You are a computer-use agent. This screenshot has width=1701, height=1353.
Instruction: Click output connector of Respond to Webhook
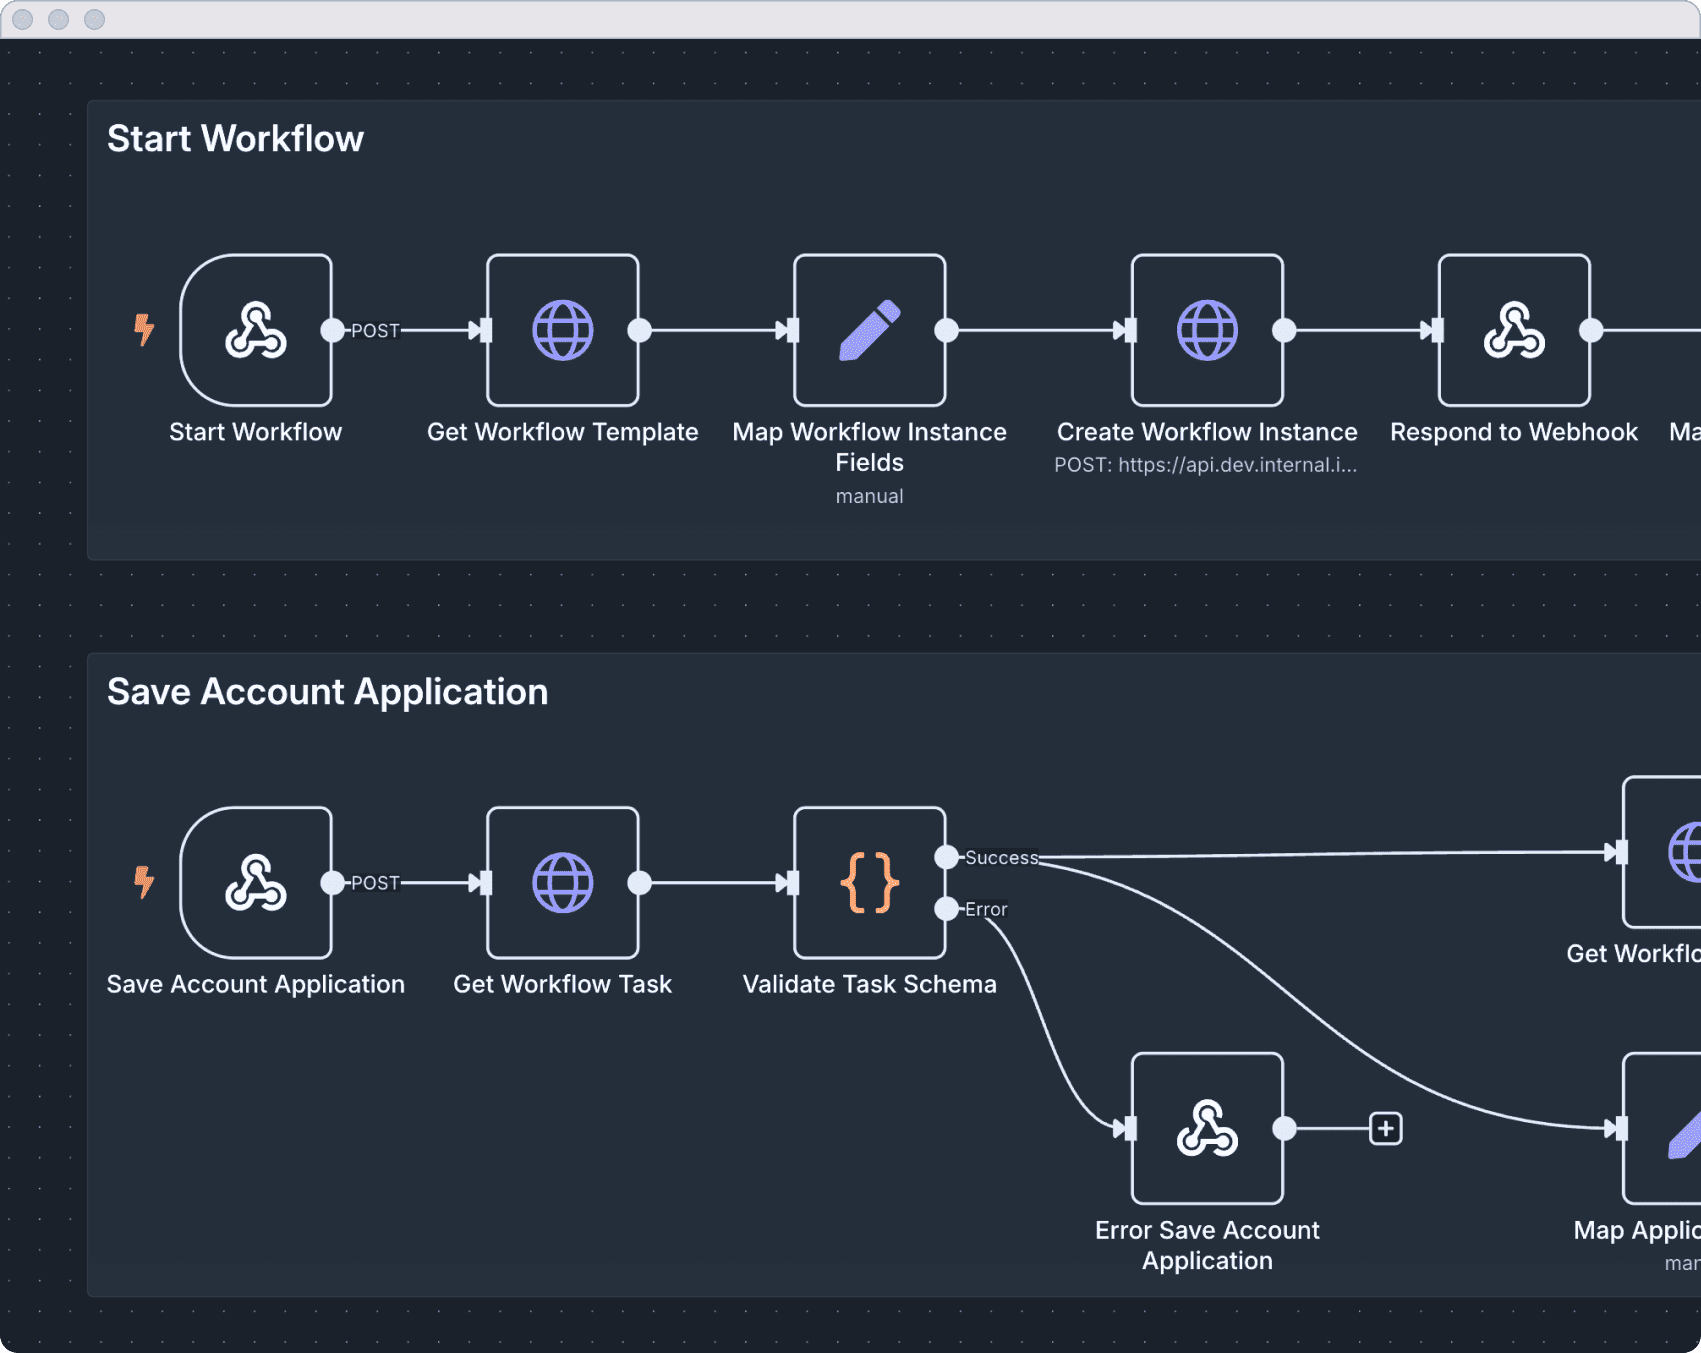point(1591,330)
